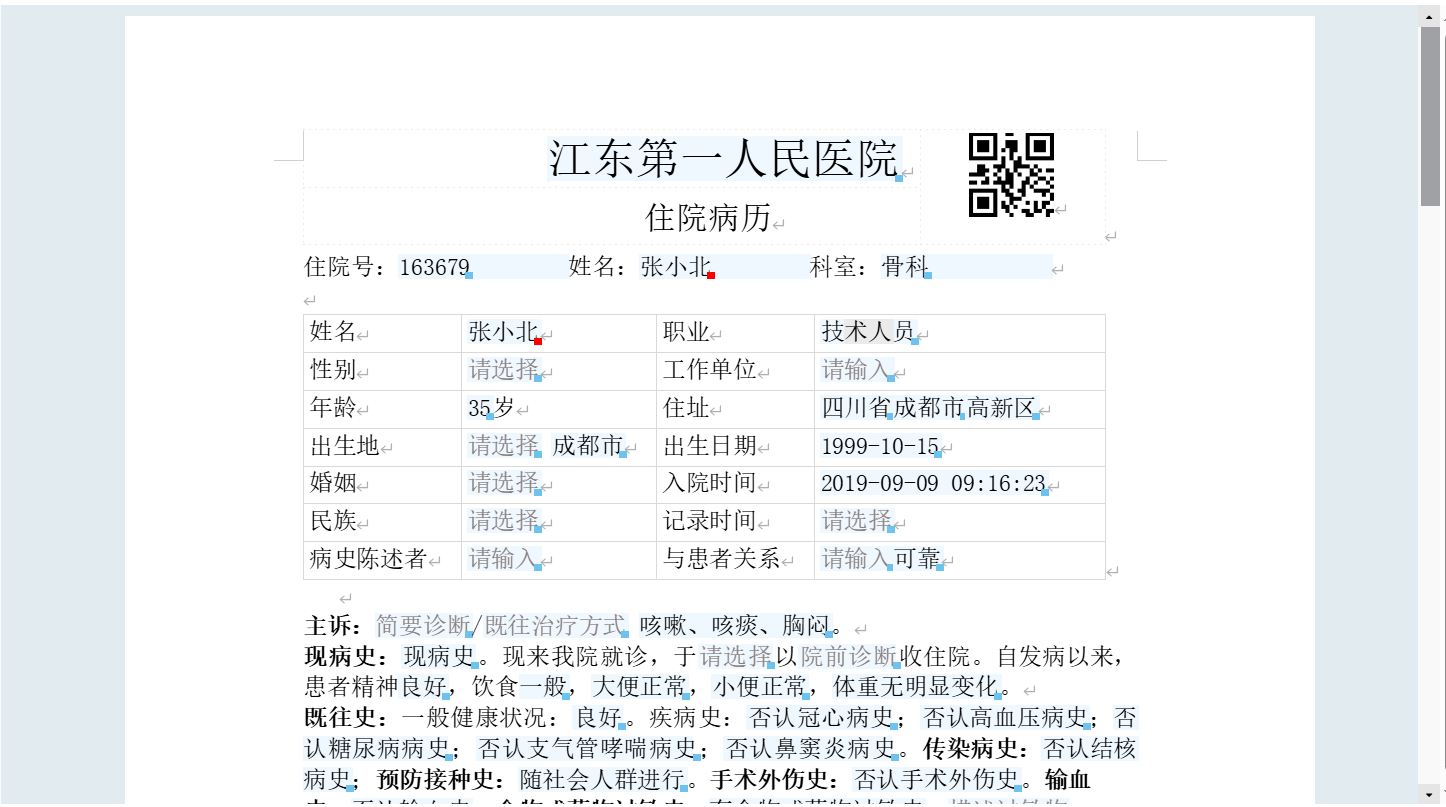
Task: Select the 科室 field showing 骨科
Action: point(905,267)
